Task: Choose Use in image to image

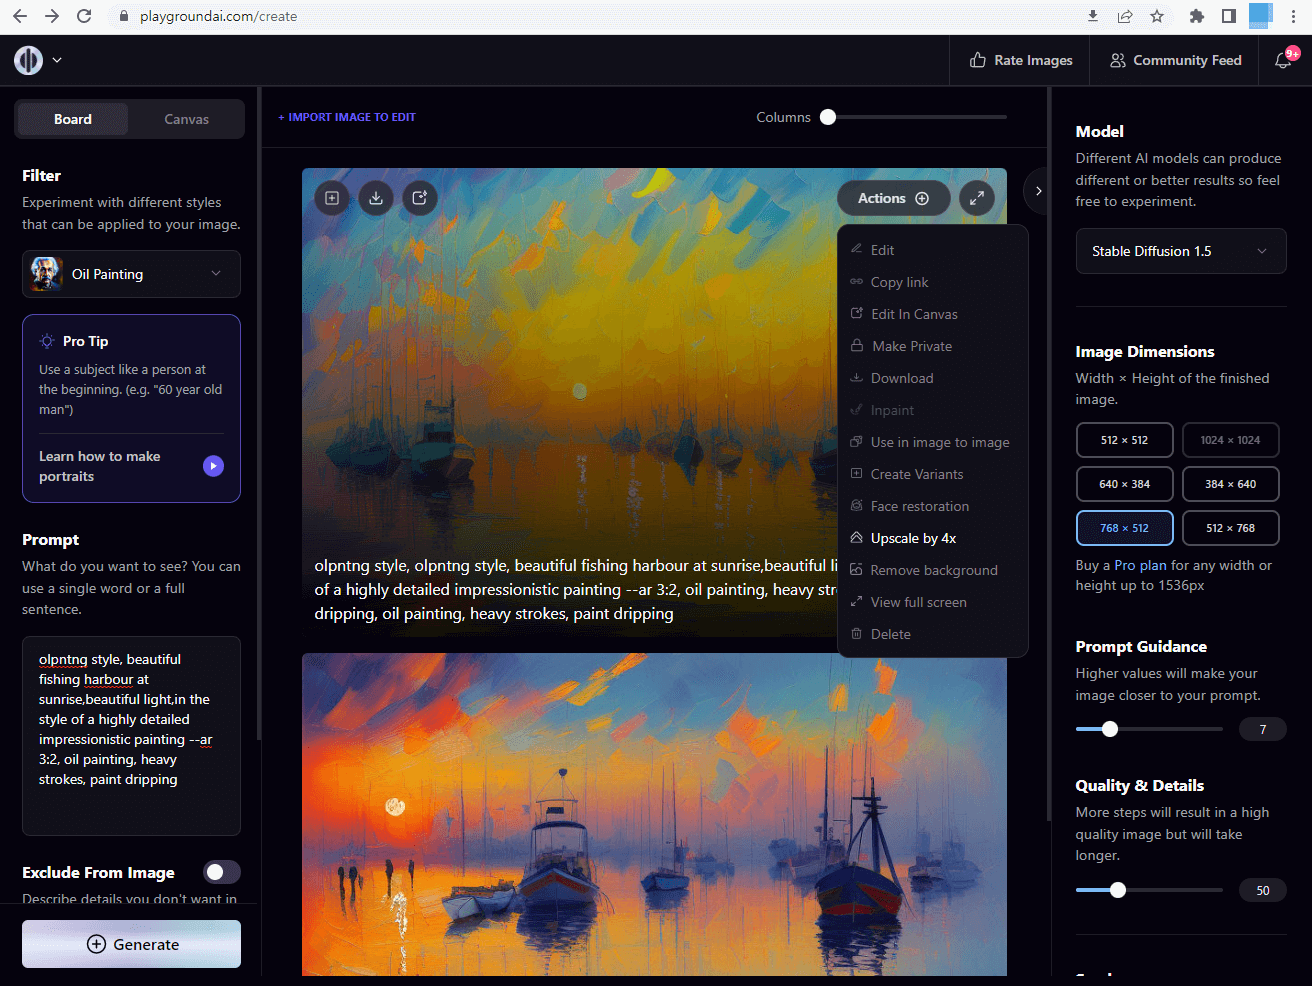Action: [x=932, y=442]
